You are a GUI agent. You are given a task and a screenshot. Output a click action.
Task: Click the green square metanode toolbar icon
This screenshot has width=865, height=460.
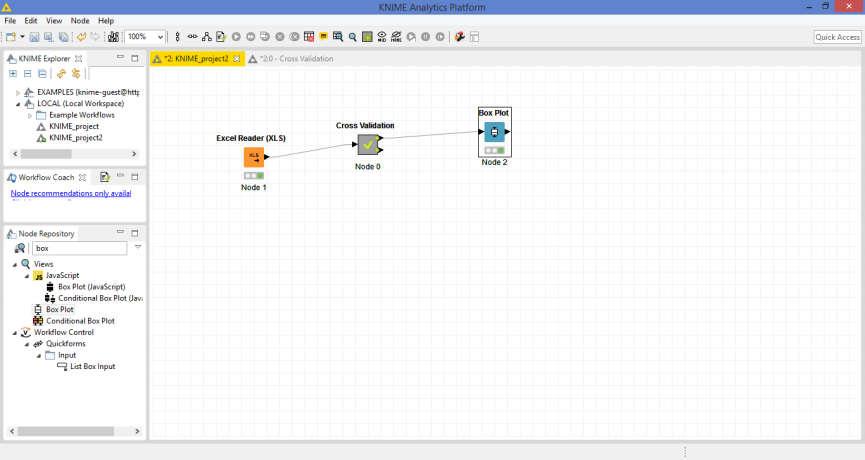point(367,37)
